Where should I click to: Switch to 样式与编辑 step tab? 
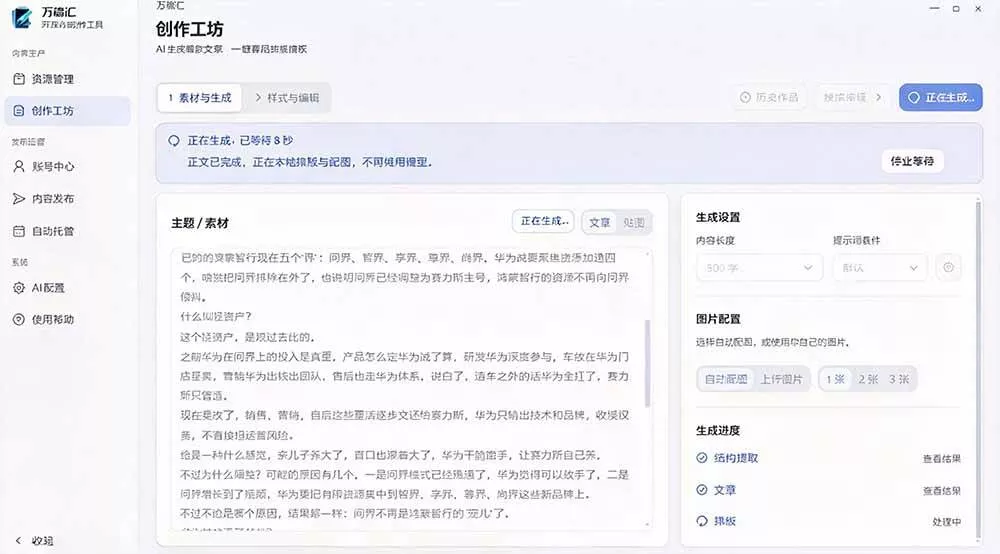pos(286,98)
